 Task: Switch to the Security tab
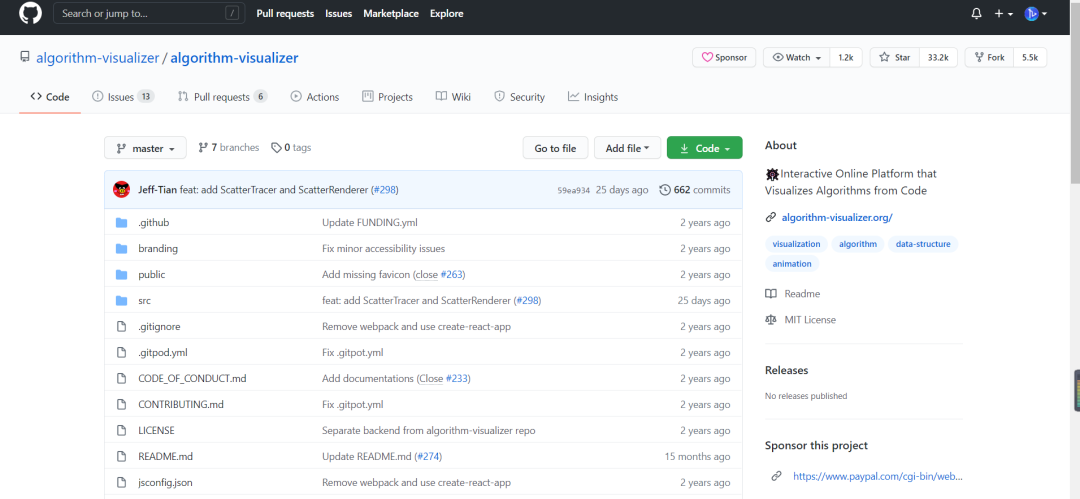(519, 97)
